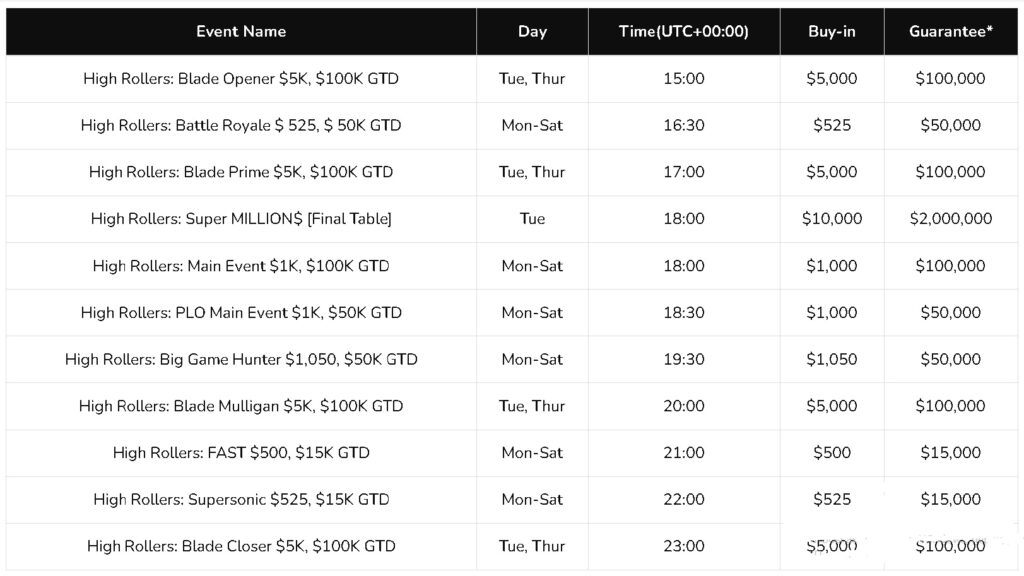Click the 19:30 time cell
Viewport: 1024px width, 576px height.
pos(684,359)
